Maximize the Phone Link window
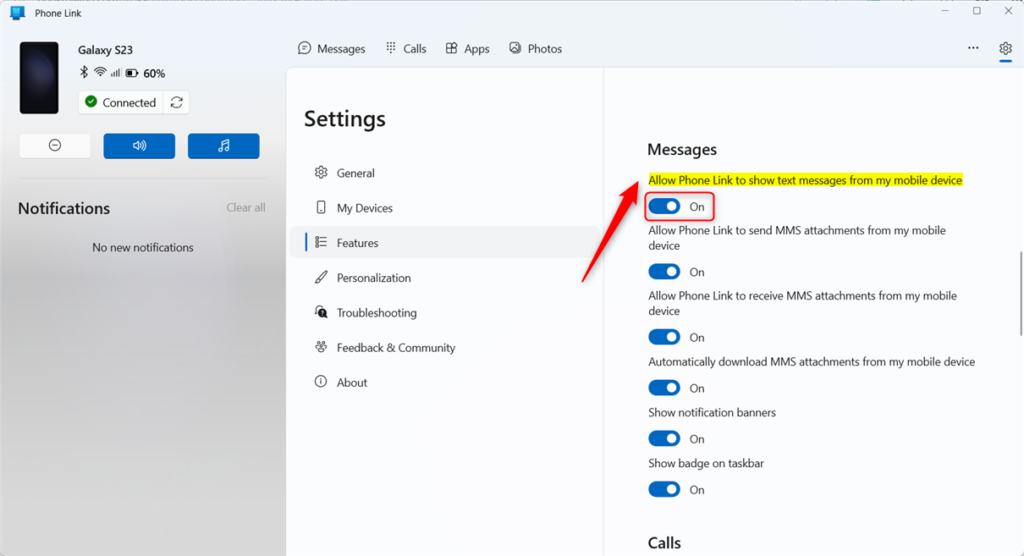The width and height of the screenshot is (1024, 556). (x=976, y=11)
